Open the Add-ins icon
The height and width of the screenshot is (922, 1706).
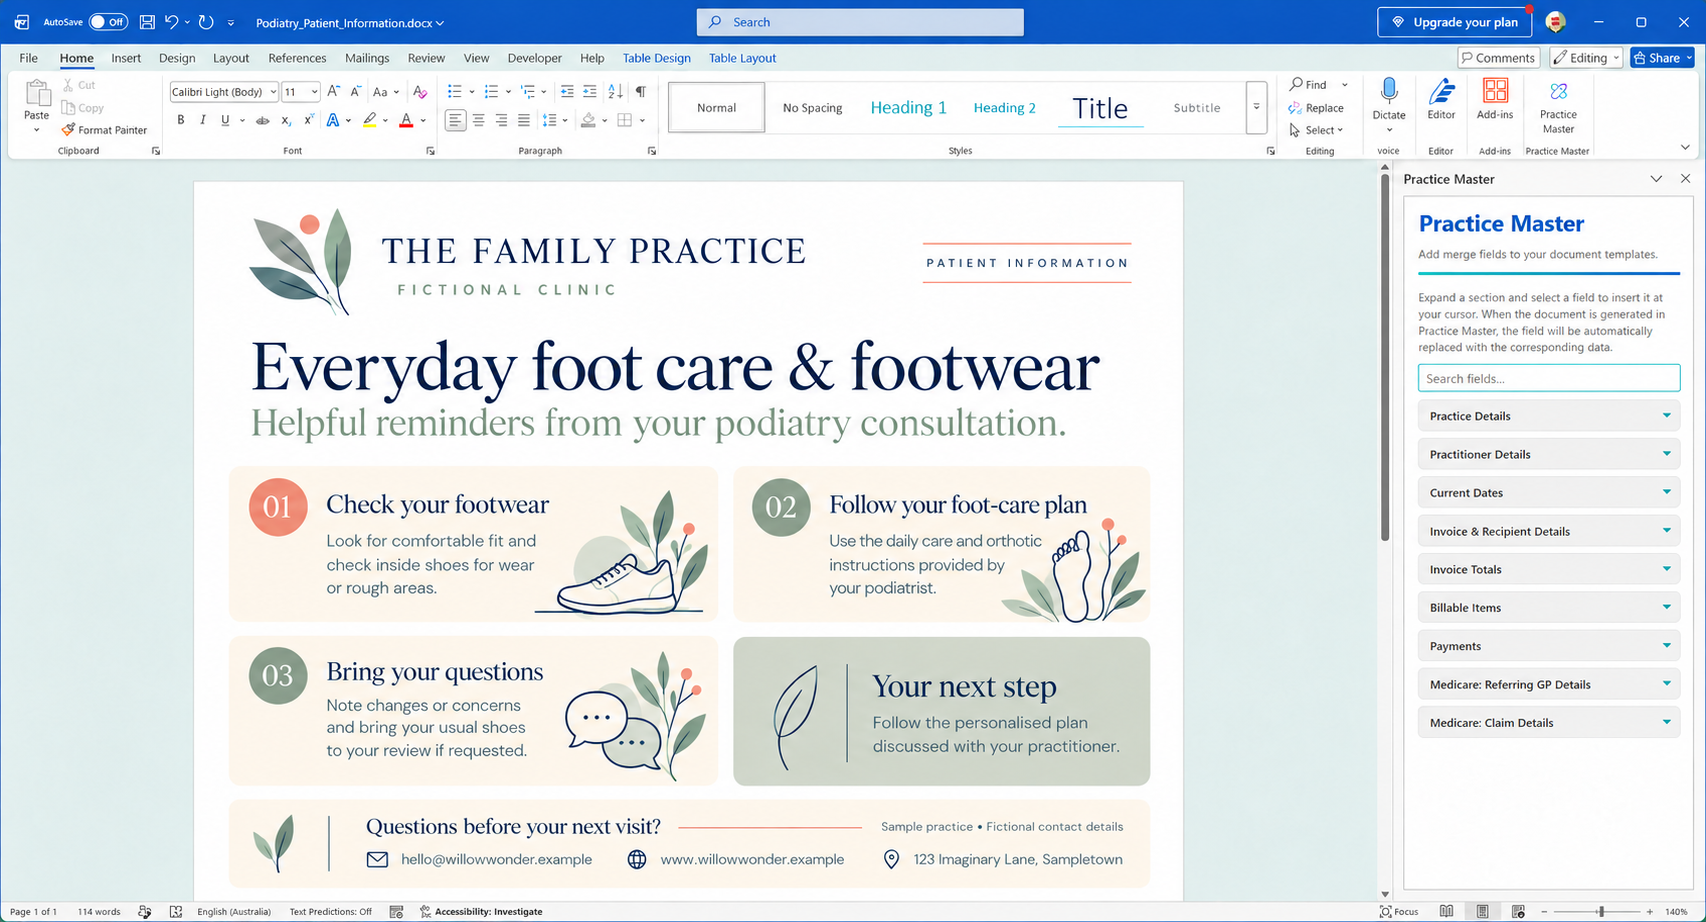[1495, 99]
